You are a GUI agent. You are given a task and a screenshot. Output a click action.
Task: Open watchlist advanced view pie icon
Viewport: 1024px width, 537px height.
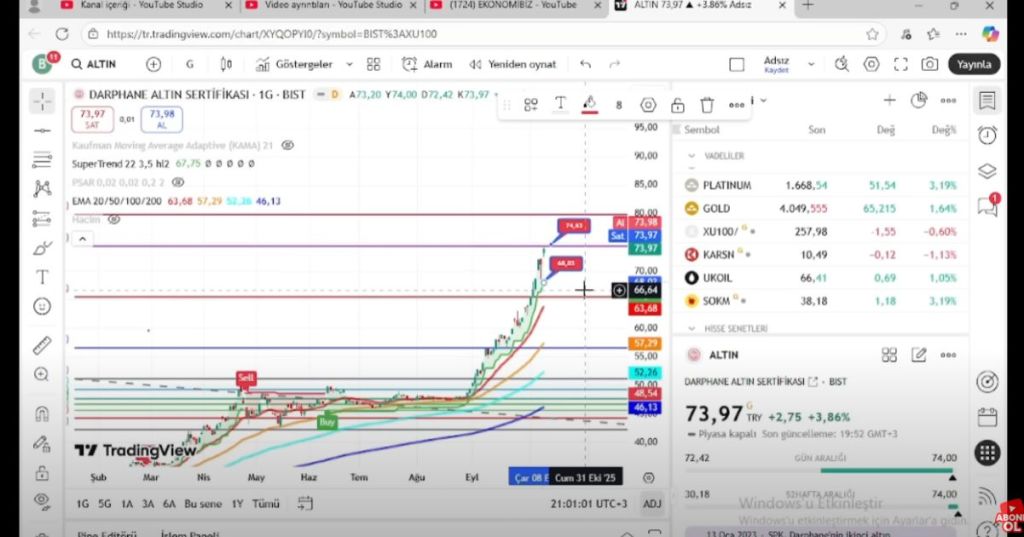[919, 100]
